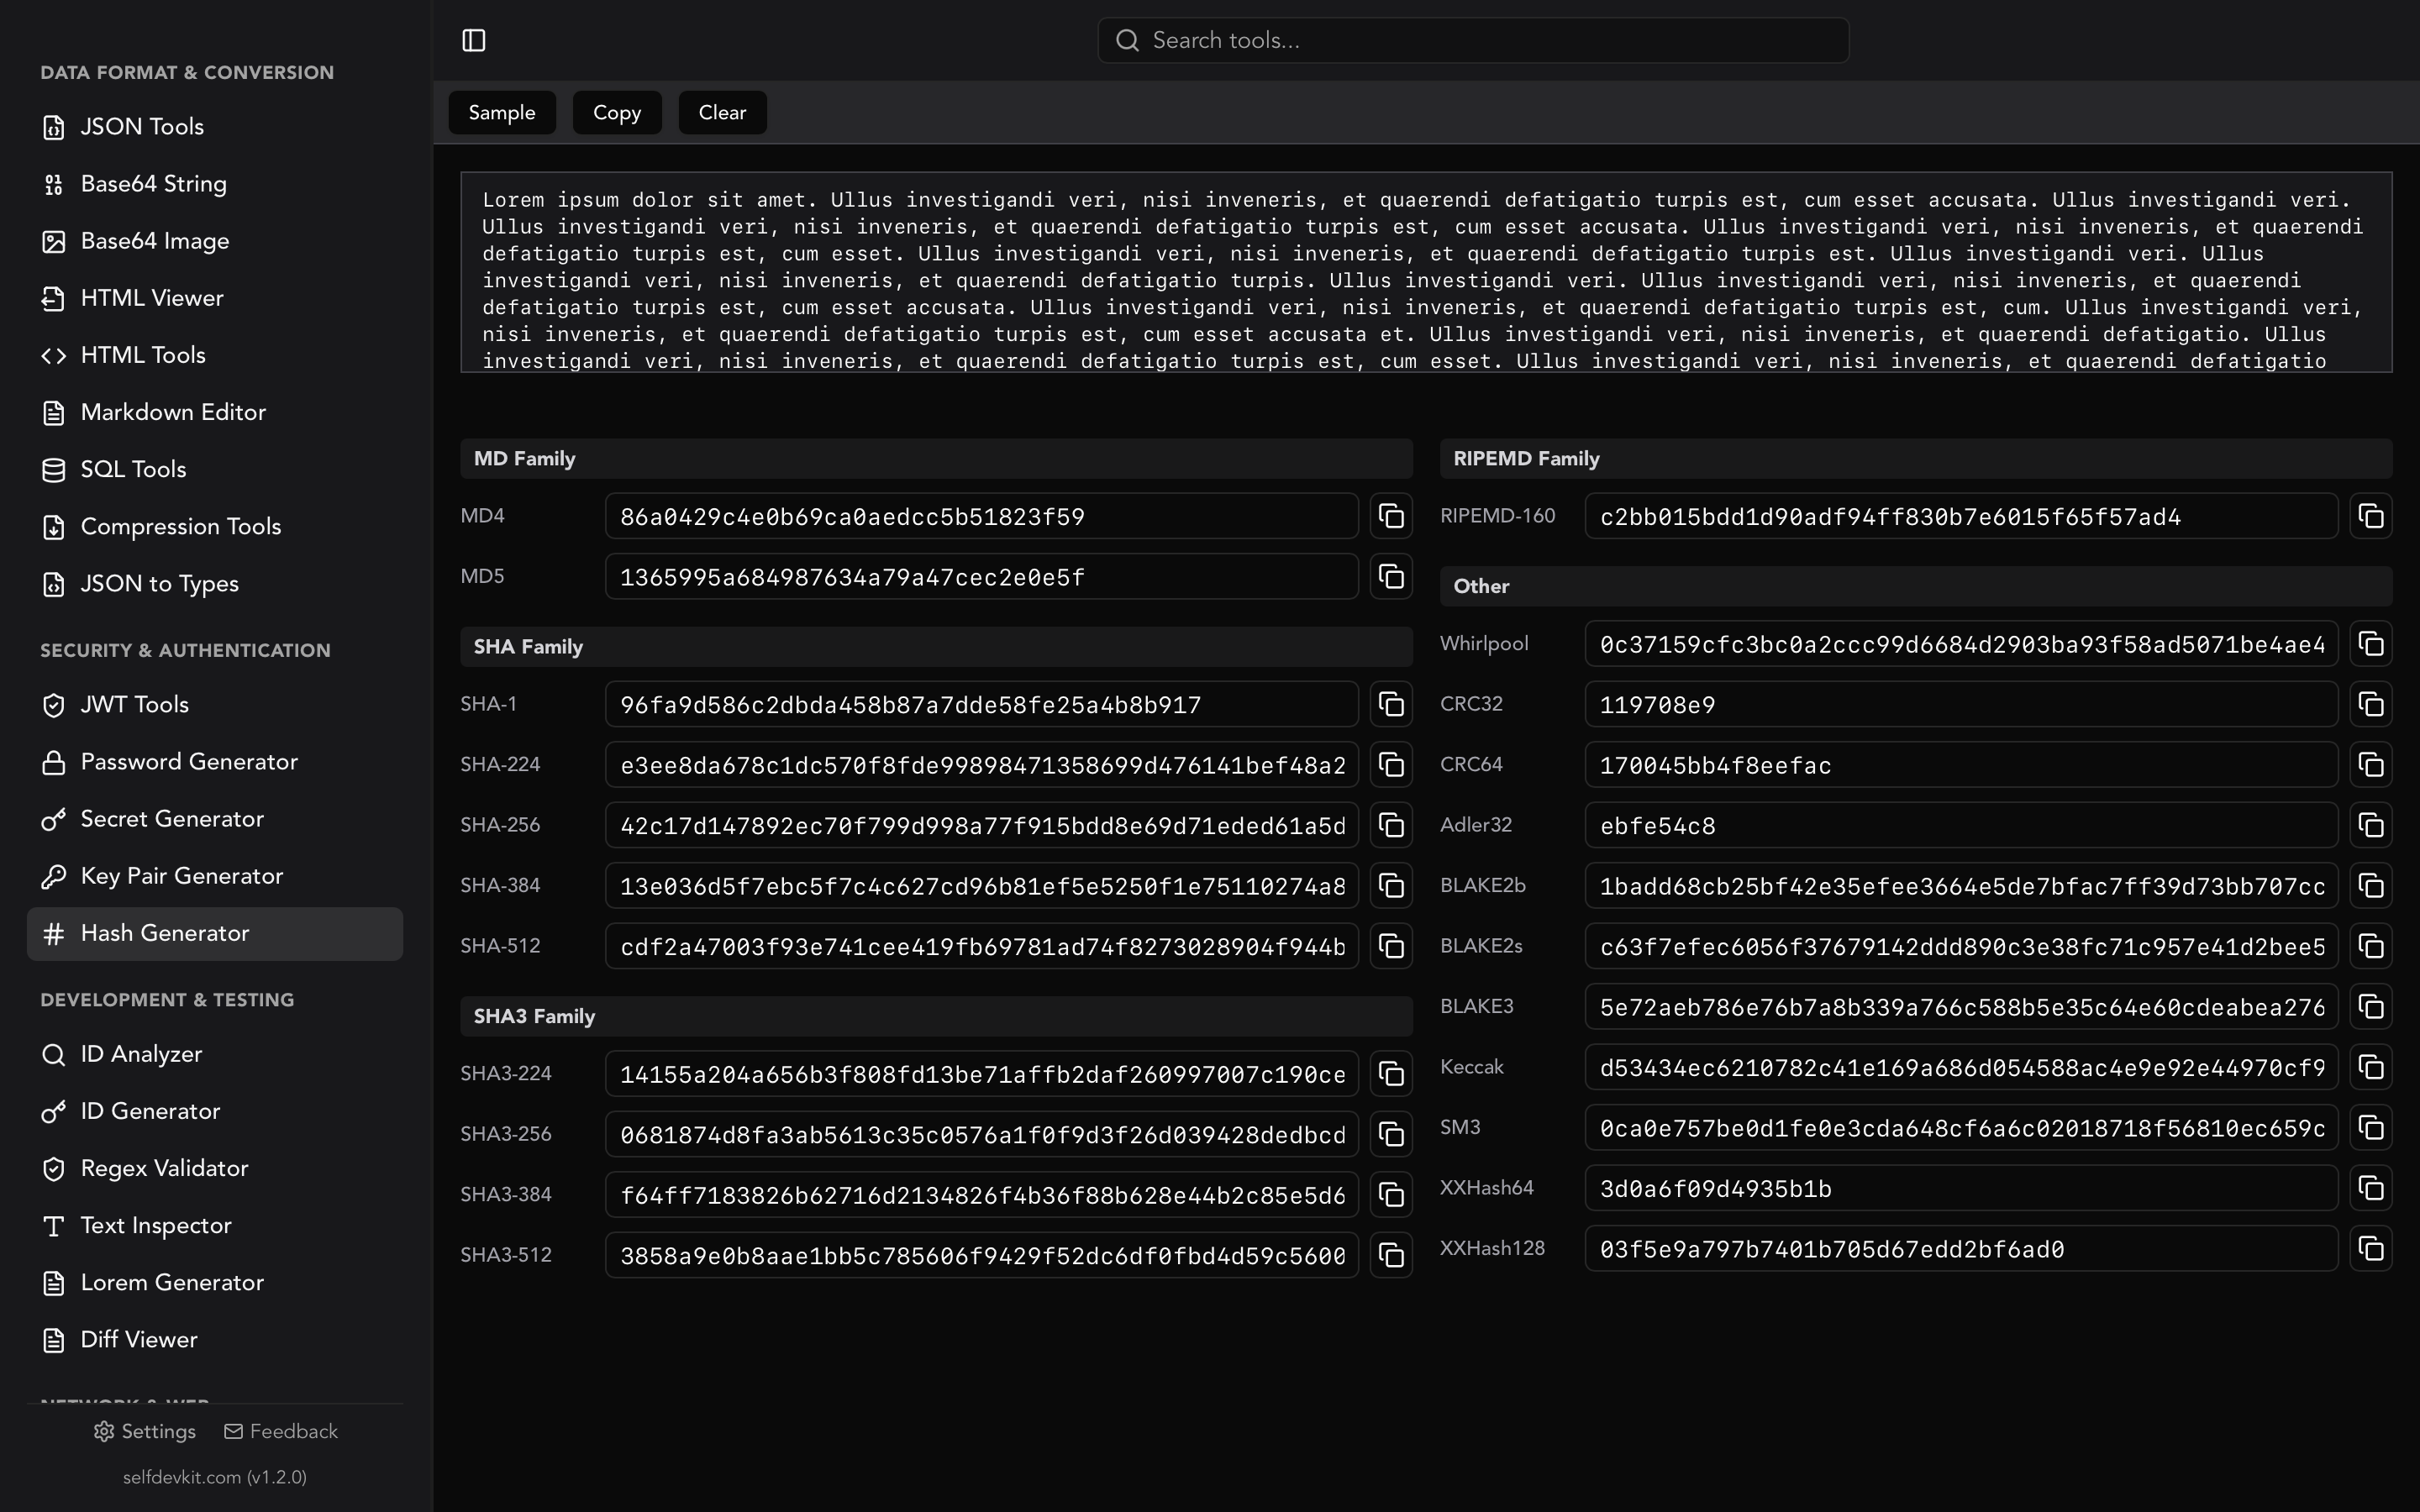Copy the SM3 hash value

click(x=2371, y=1128)
